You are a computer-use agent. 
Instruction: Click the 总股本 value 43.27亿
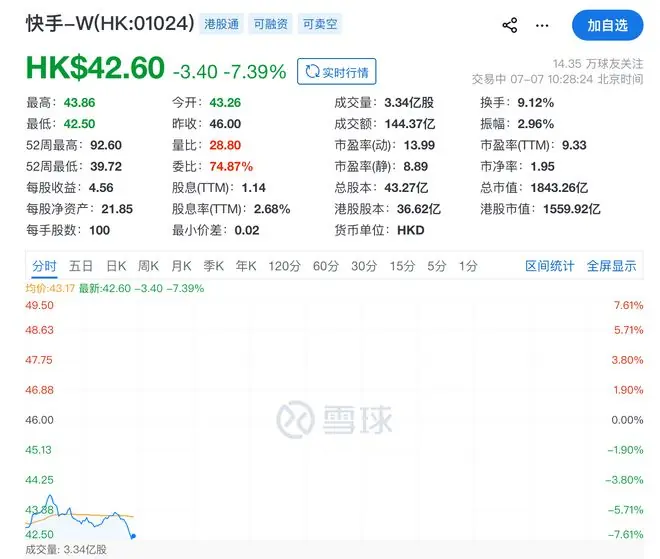coord(406,188)
